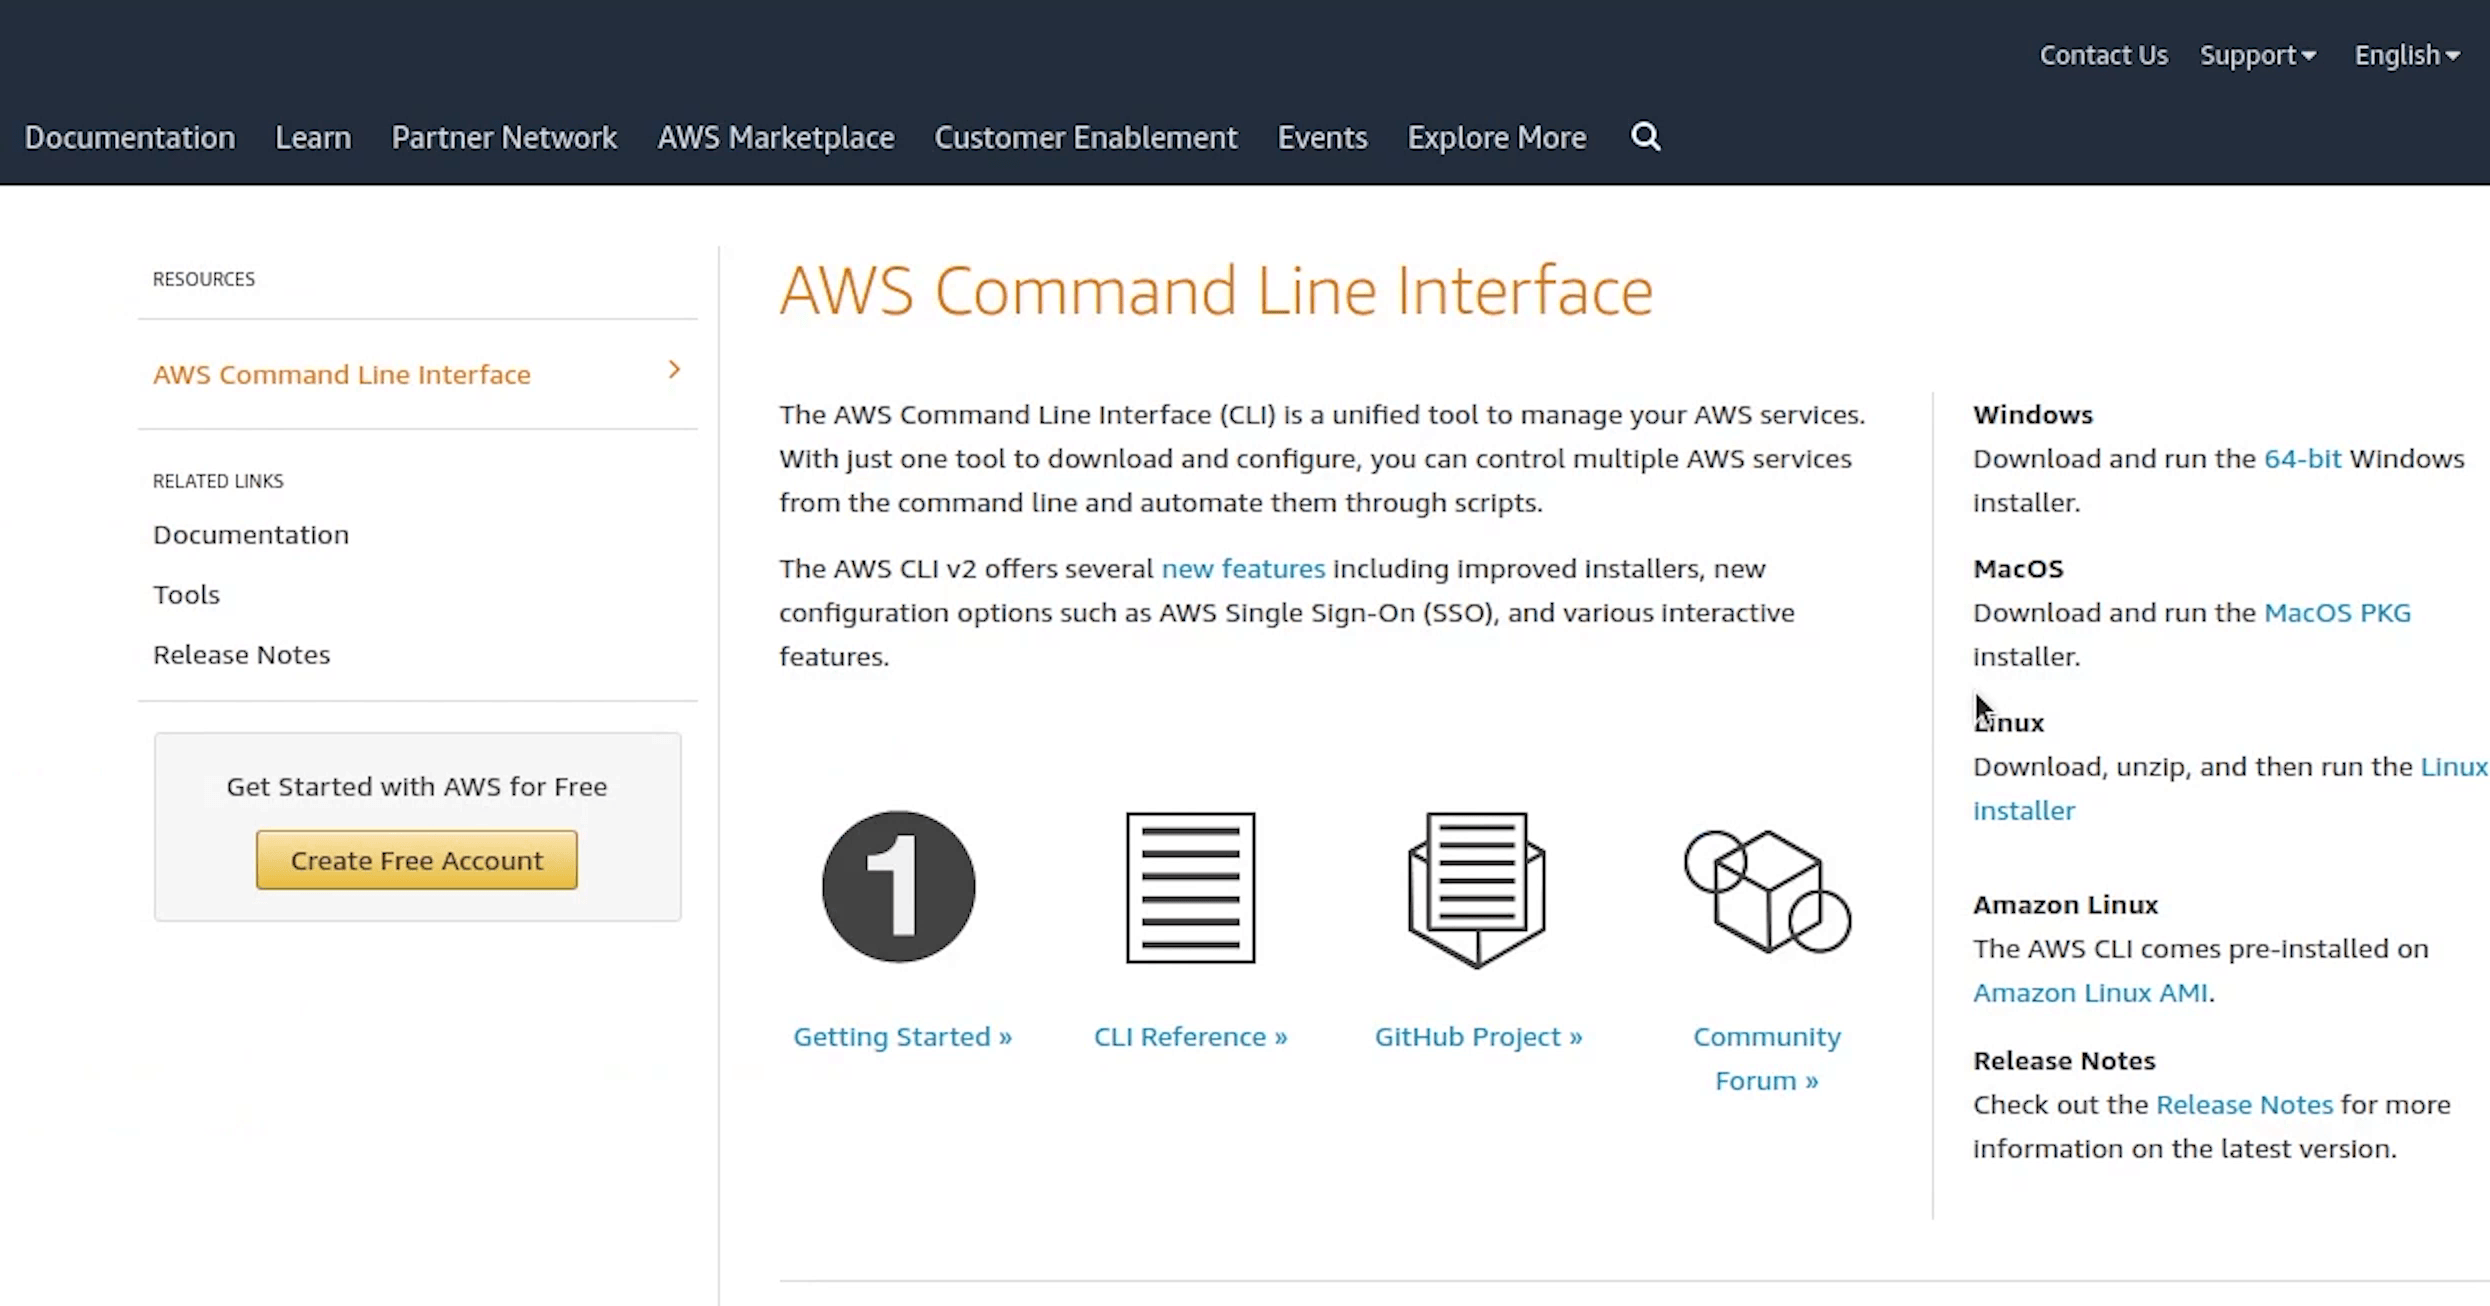Image resolution: width=2490 pixels, height=1306 pixels.
Task: Click the MacOS PKG download link
Action: (x=2336, y=613)
